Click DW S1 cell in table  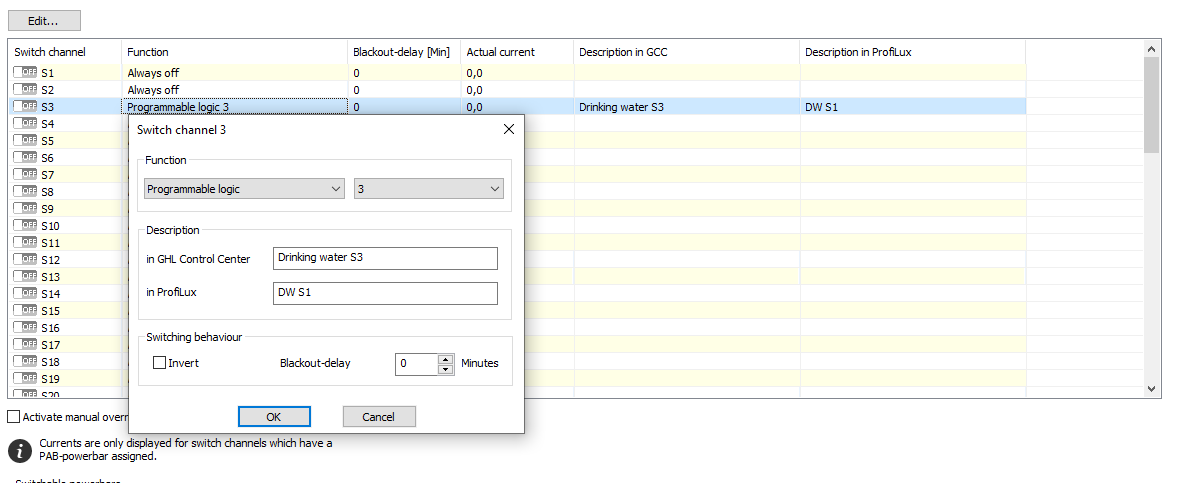coord(912,106)
